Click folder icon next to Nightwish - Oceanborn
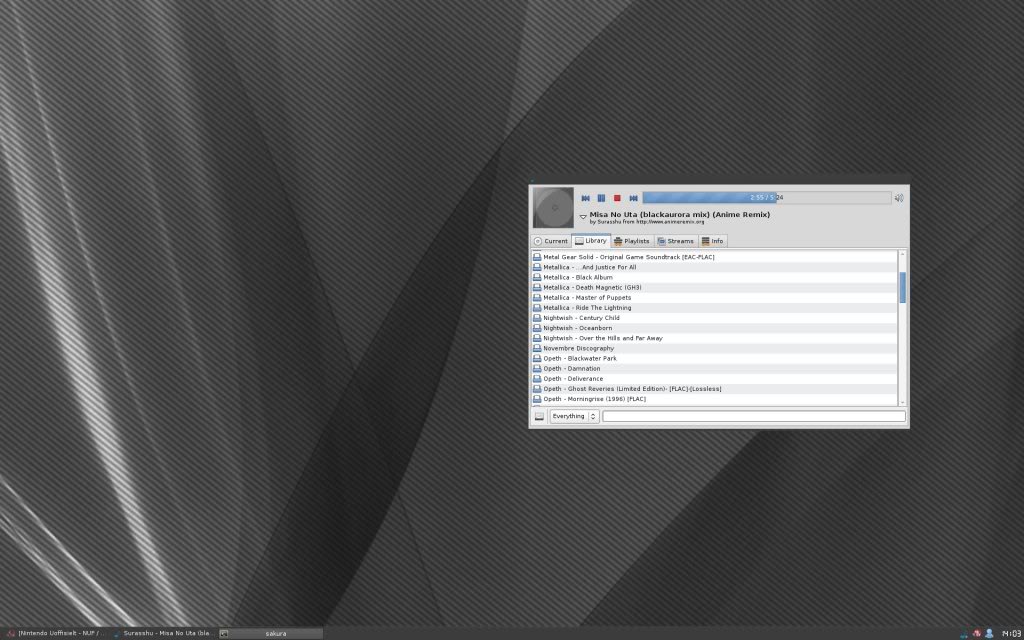1024x640 pixels. click(x=537, y=328)
